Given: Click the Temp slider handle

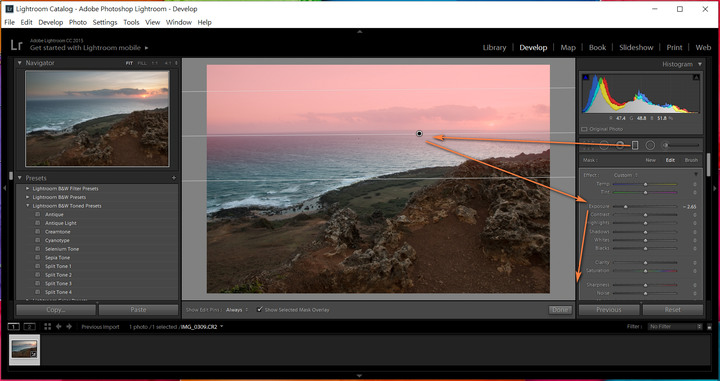Looking at the screenshot, I should [x=646, y=184].
